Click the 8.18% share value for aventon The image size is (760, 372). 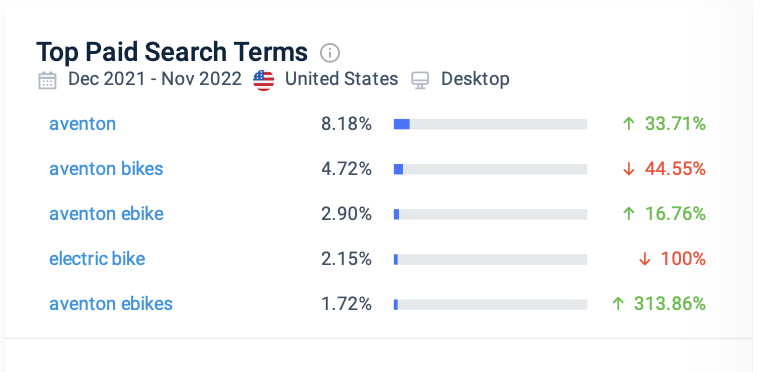(346, 125)
